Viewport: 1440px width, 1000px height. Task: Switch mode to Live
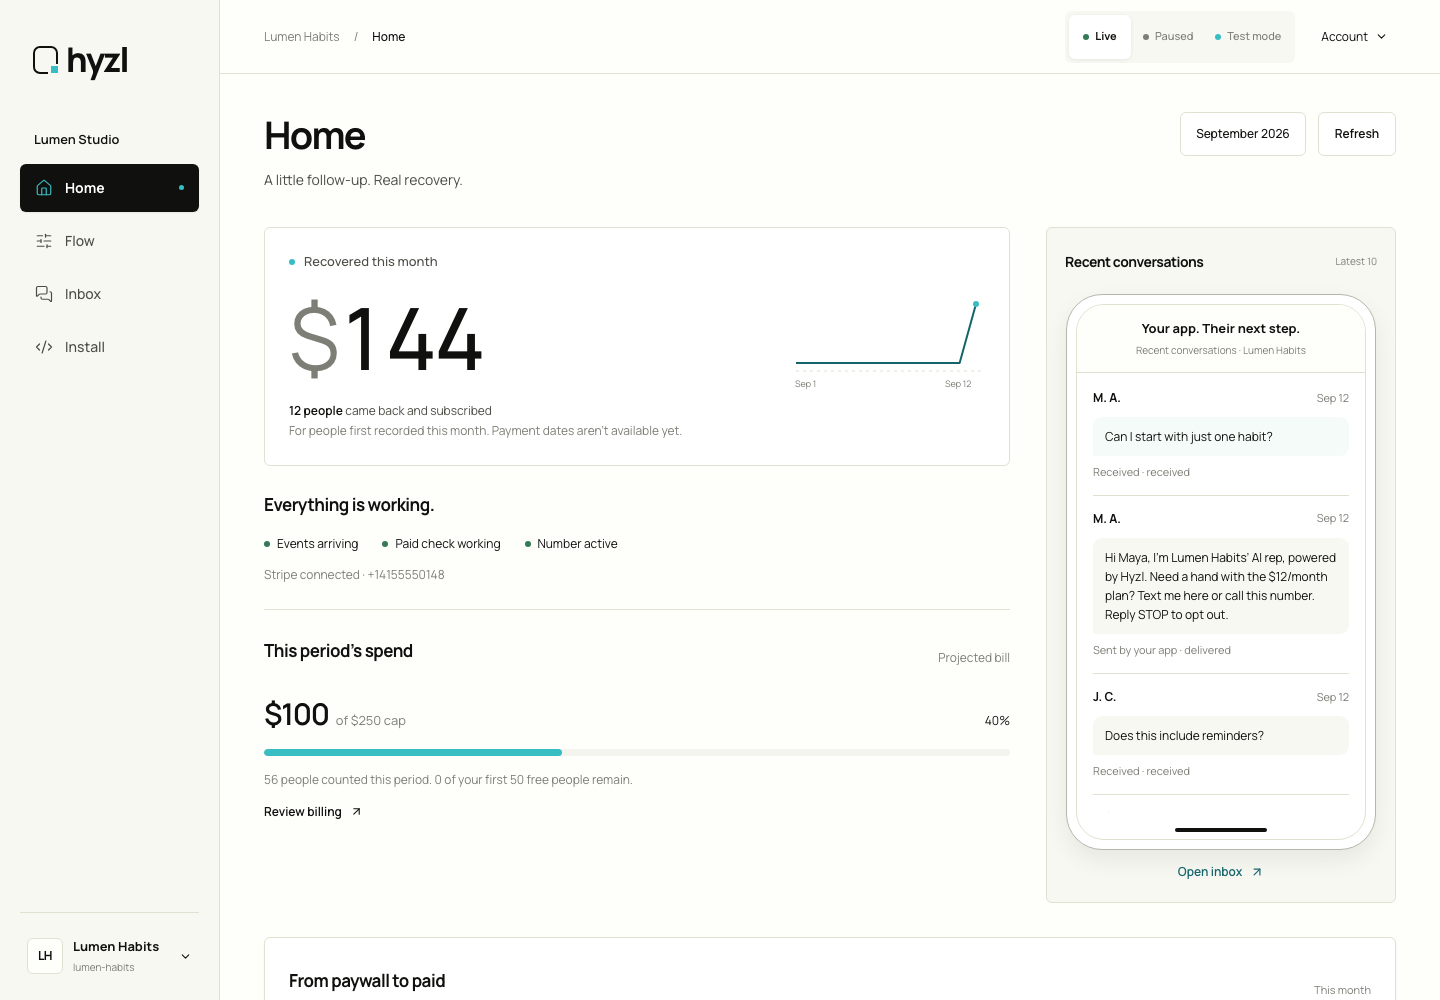pyautogui.click(x=1100, y=37)
